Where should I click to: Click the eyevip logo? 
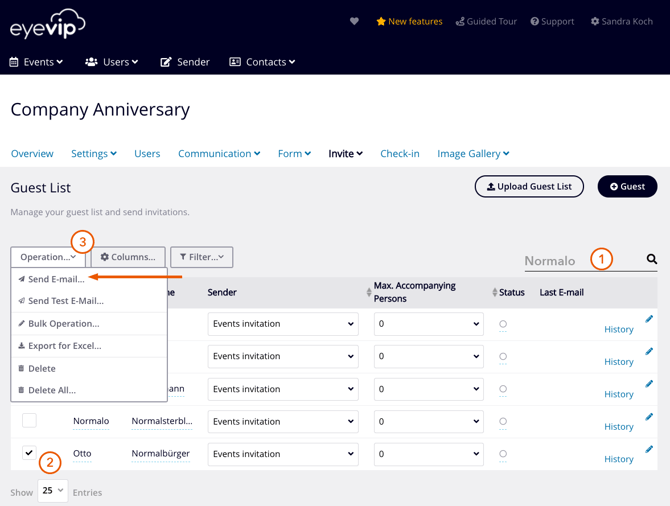point(48,24)
